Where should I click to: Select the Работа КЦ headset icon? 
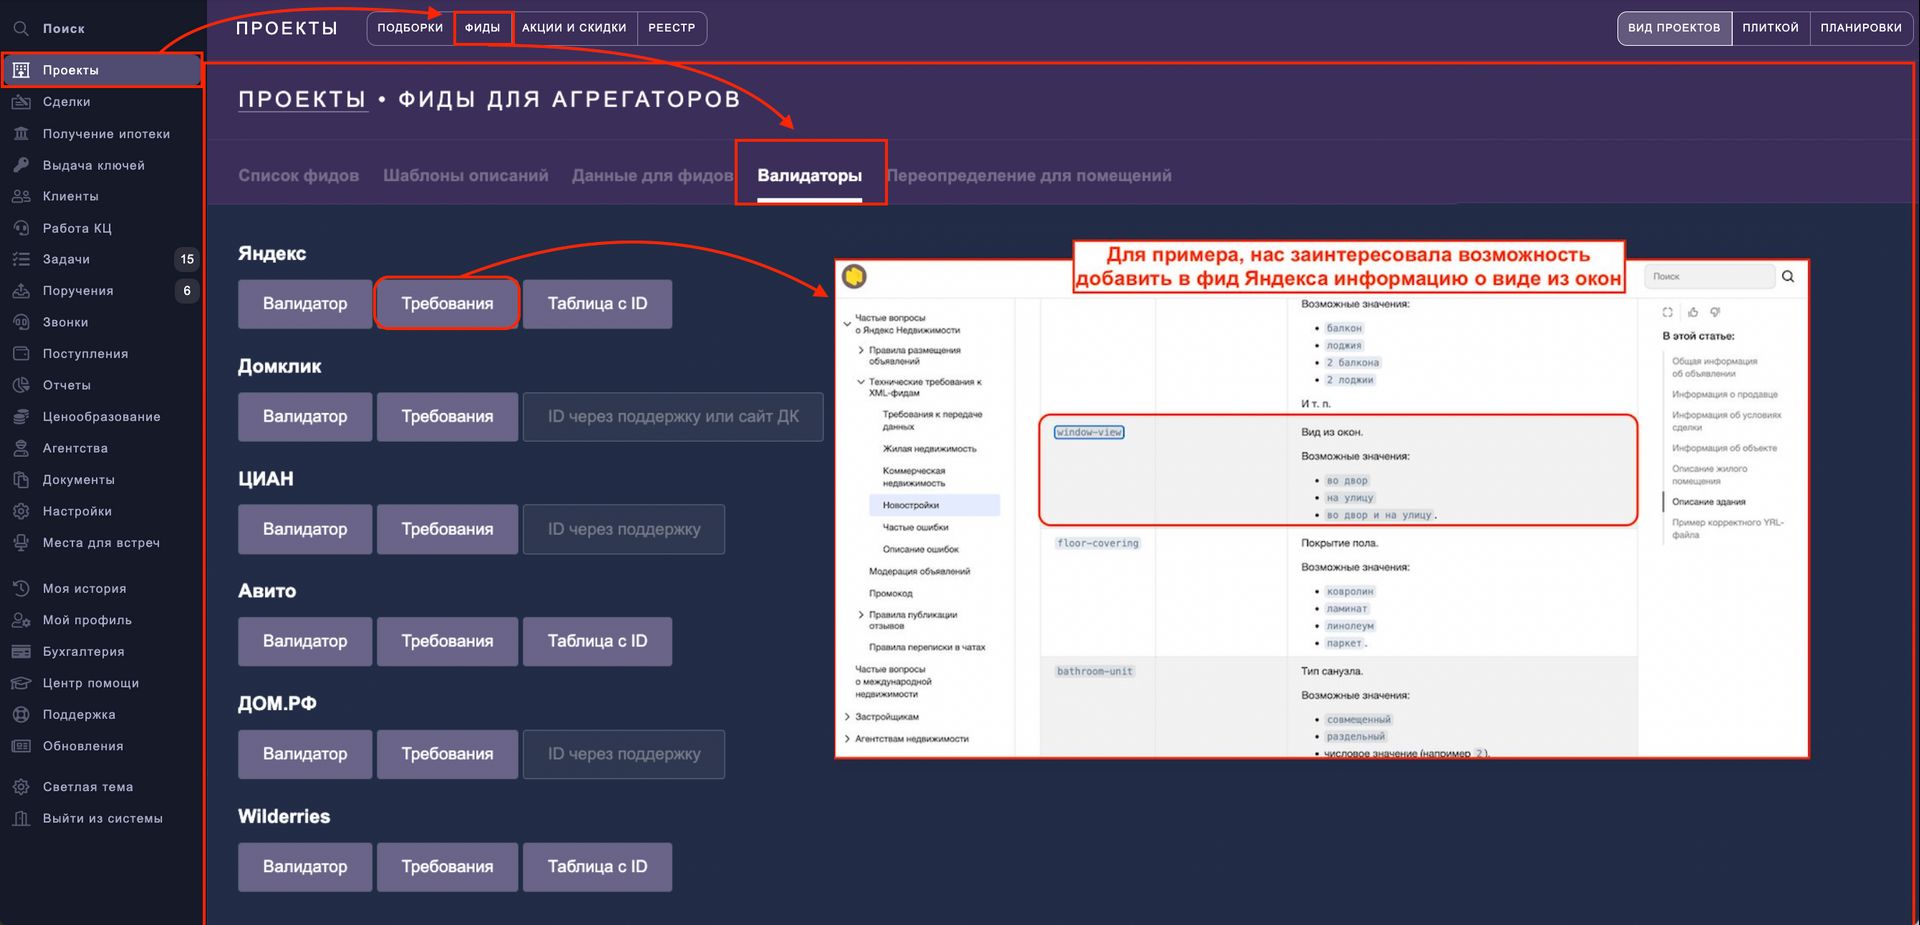pyautogui.click(x=21, y=228)
